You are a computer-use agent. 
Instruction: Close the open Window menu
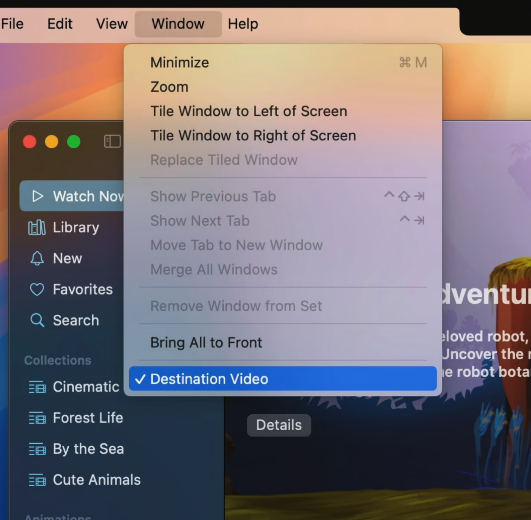click(178, 24)
